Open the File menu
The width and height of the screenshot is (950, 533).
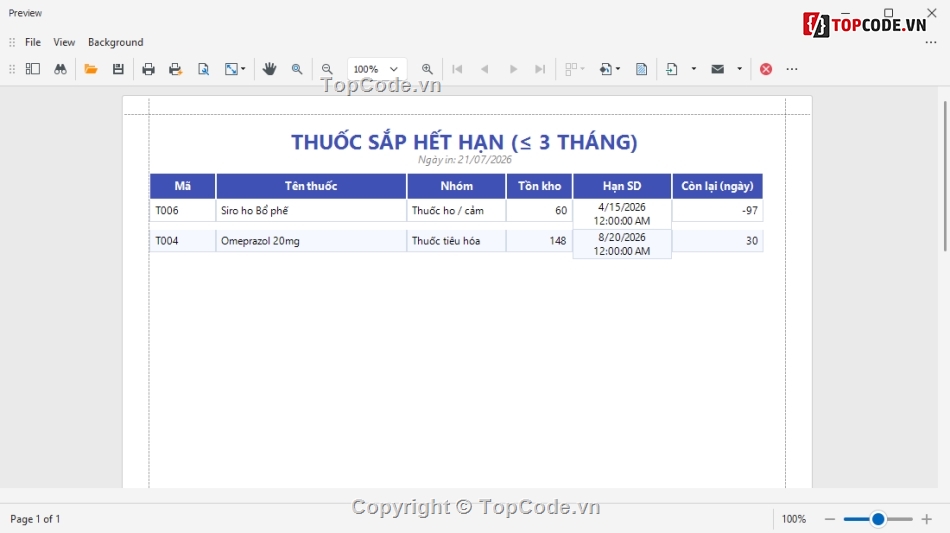33,42
